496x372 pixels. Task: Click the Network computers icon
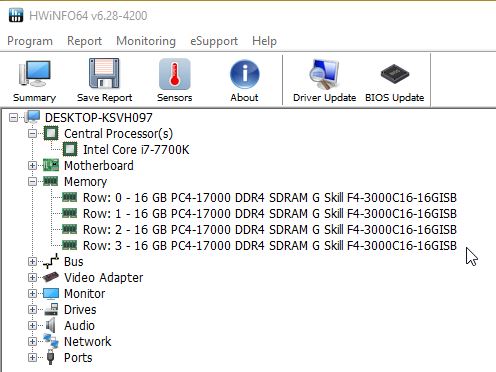tap(51, 341)
